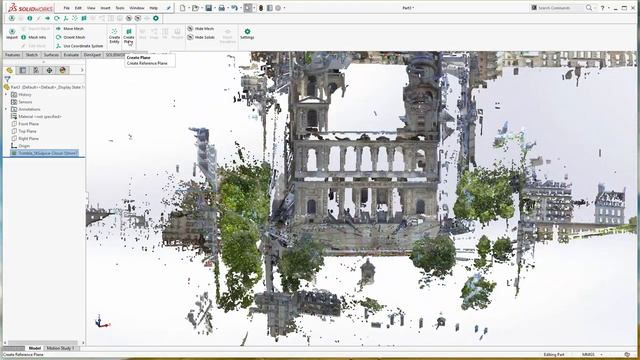Click the tree filter funnel icon
640x360 pixels.
tap(7, 79)
